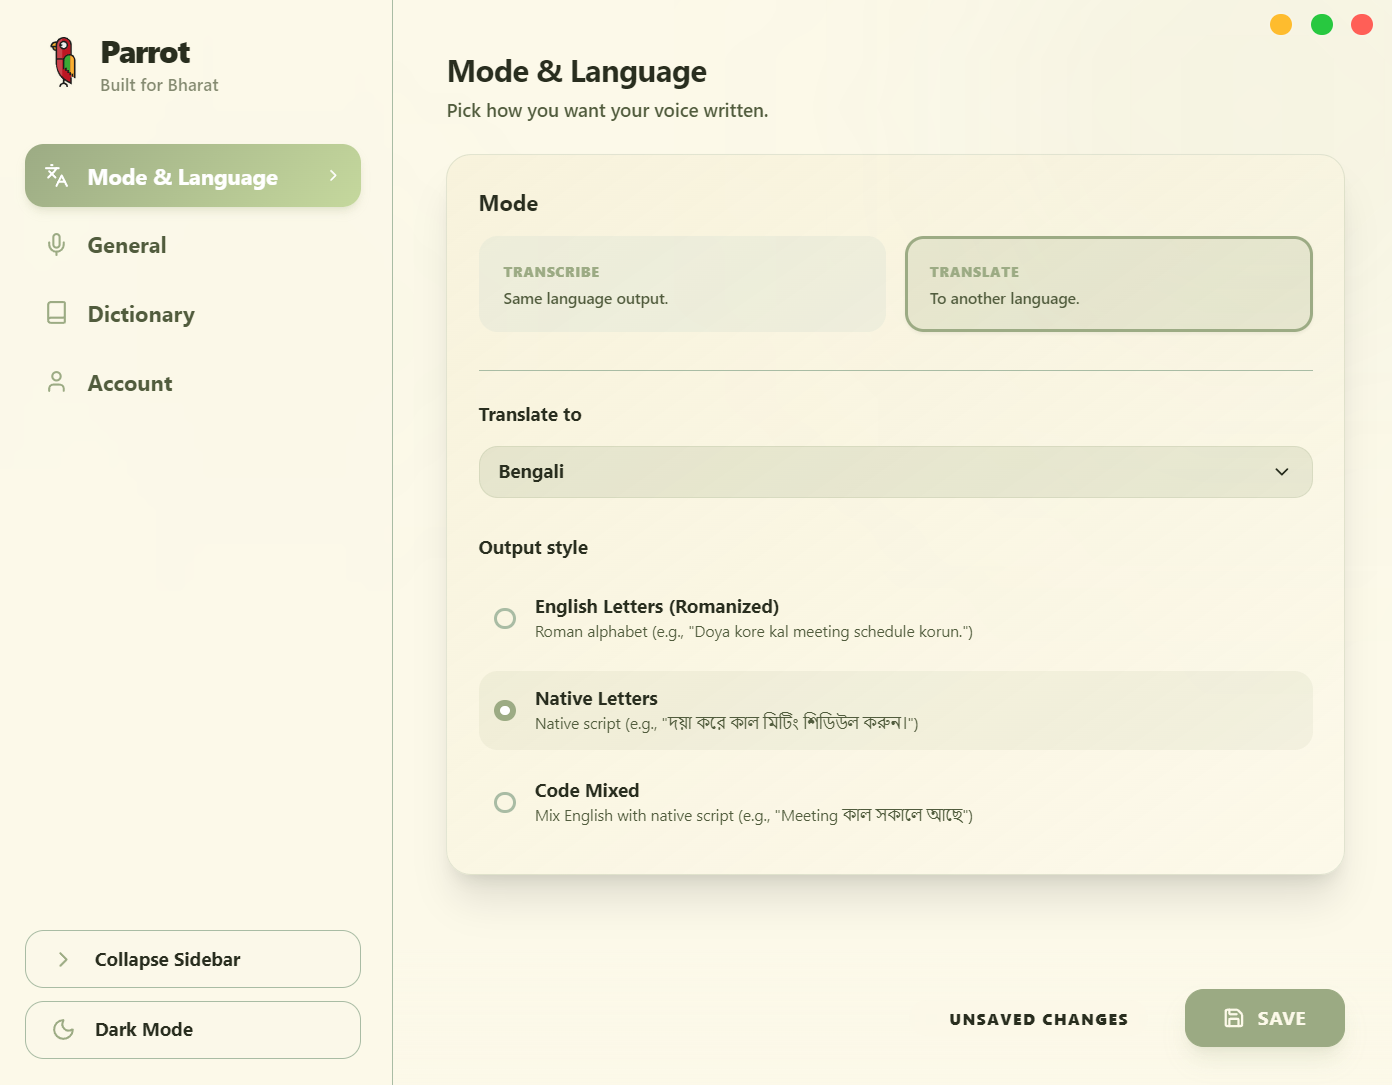Click the person icon next to Account
This screenshot has width=1392, height=1085.
pos(56,381)
